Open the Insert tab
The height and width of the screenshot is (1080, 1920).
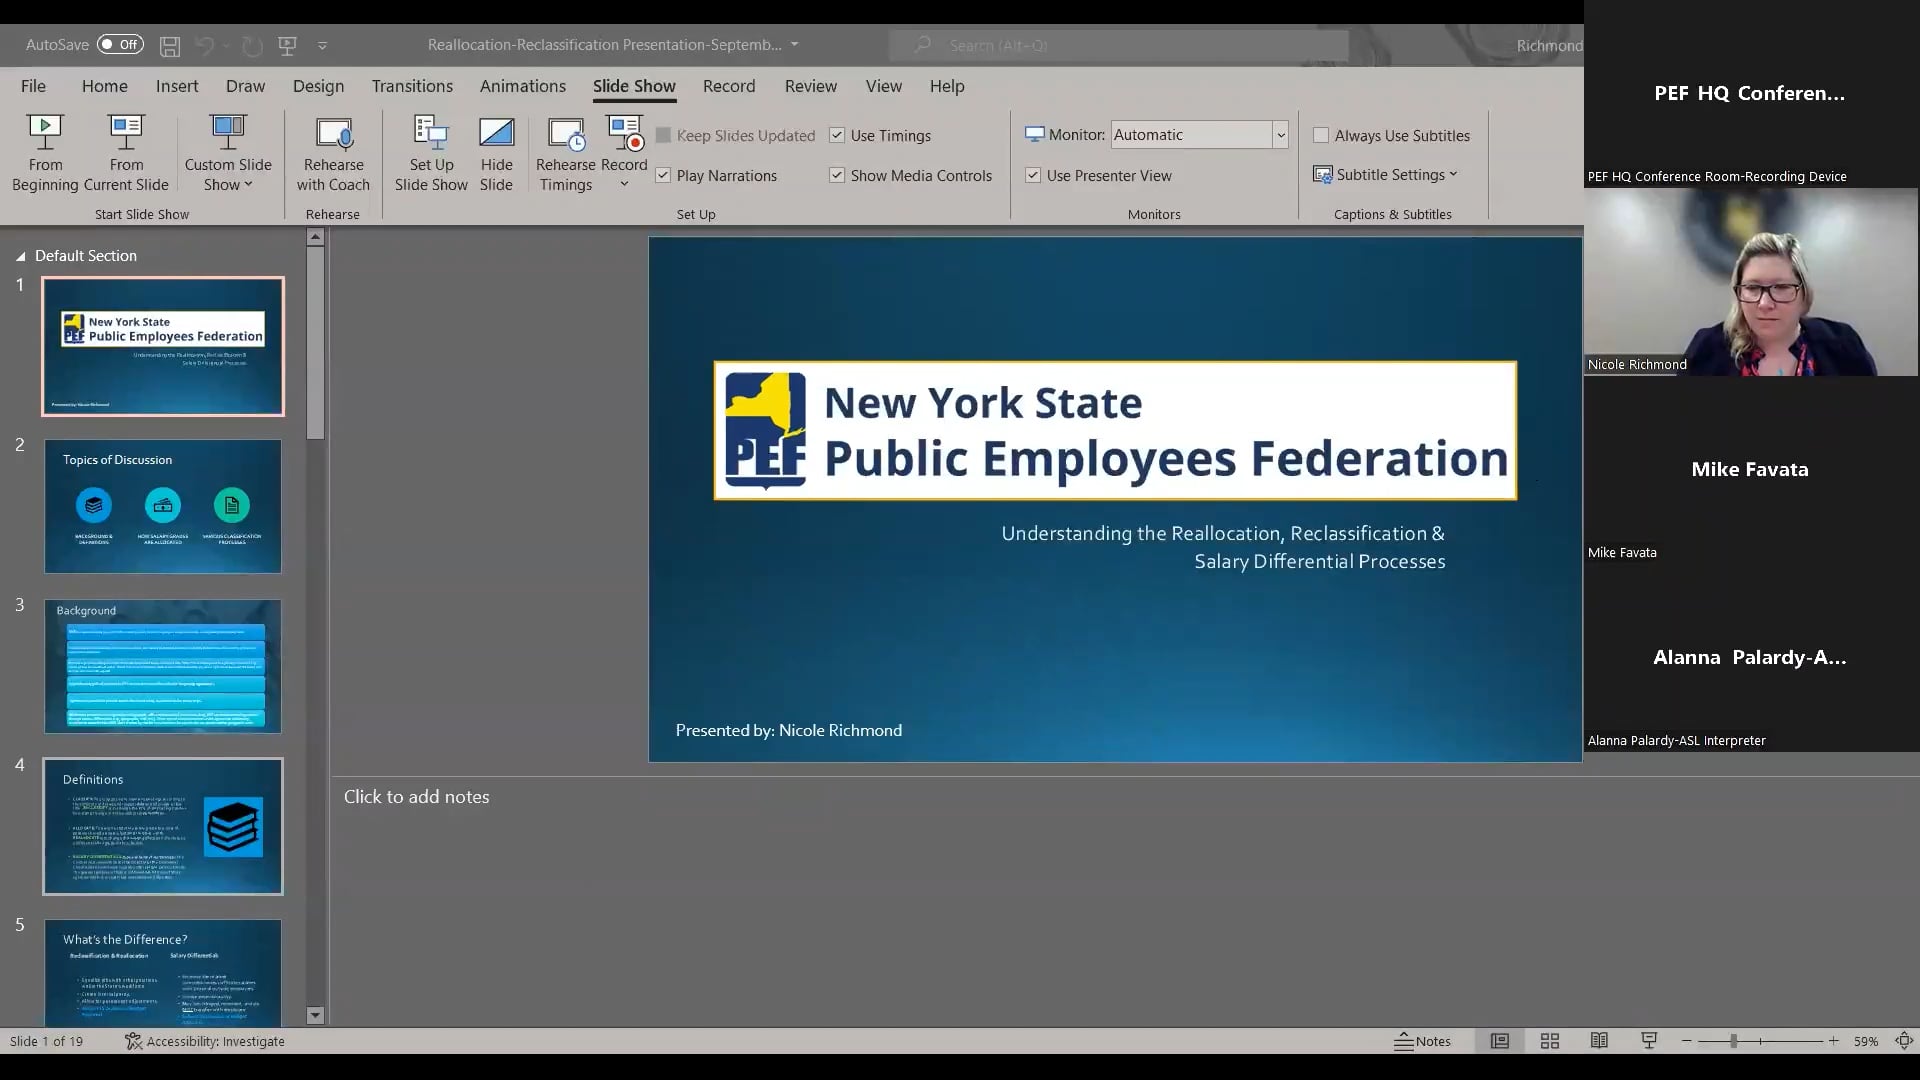coord(177,86)
